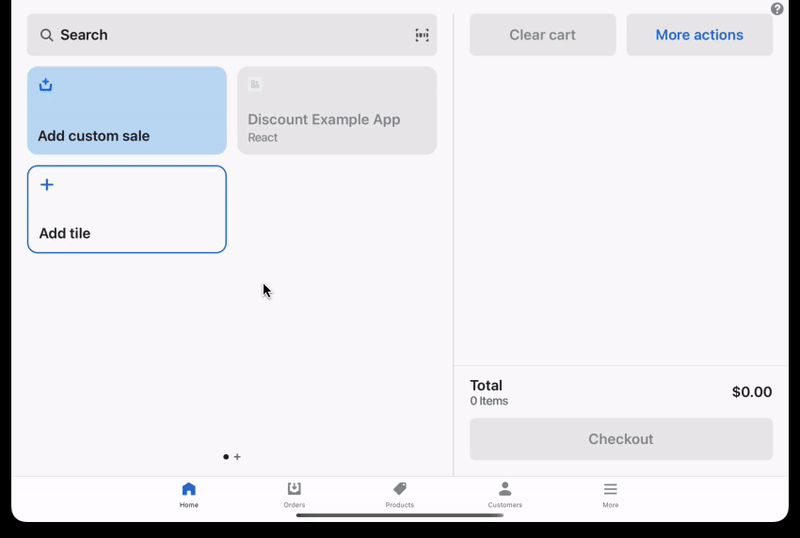
Task: Select the Add custom sale tile label
Action: [94, 136]
